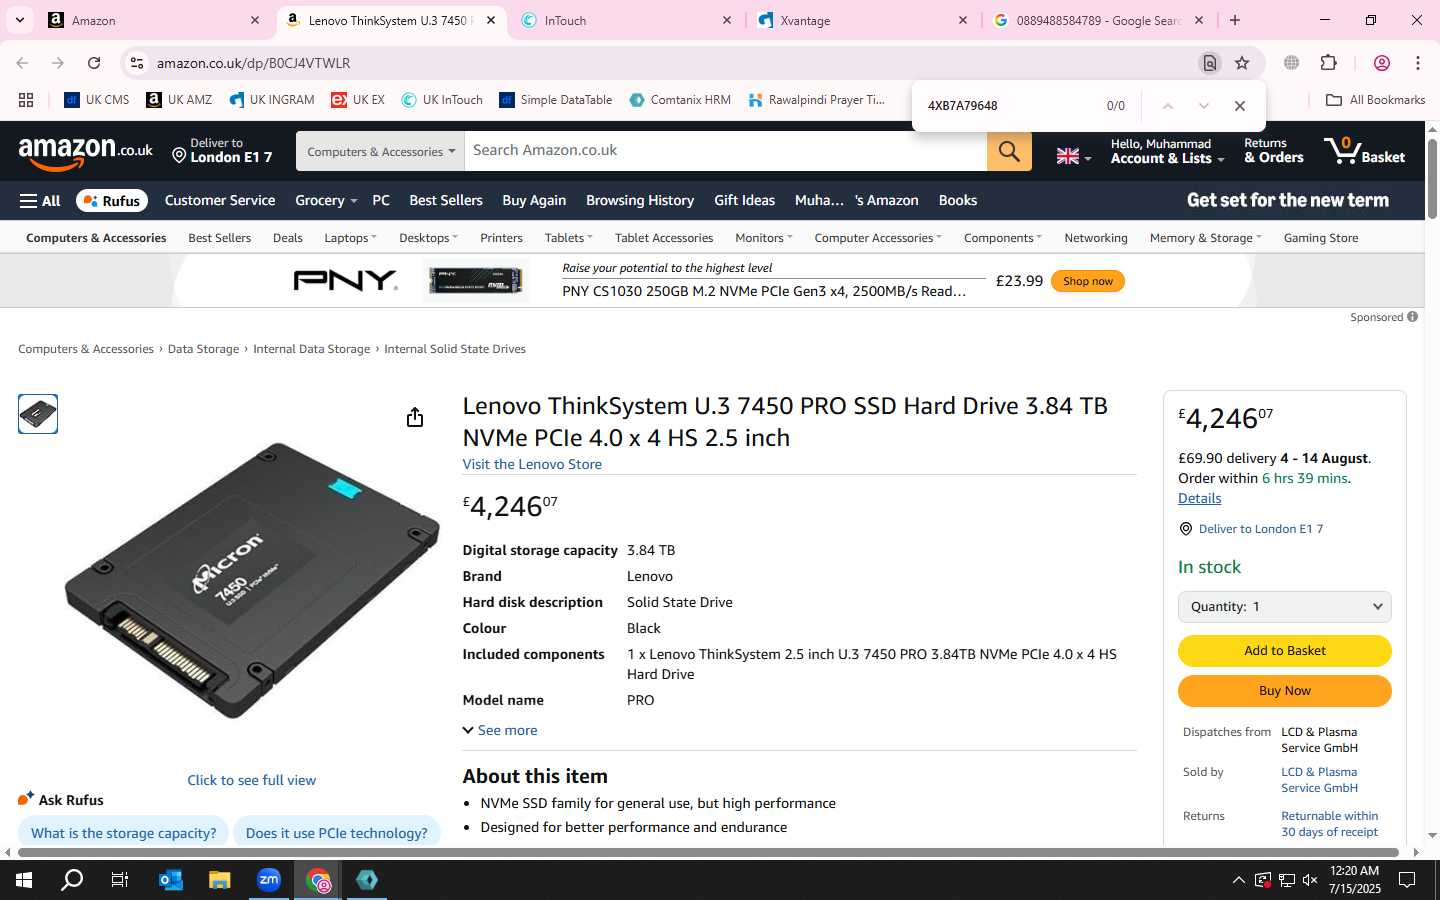1440x900 pixels.
Task: Open UK CMS bookmark
Action: (97, 100)
